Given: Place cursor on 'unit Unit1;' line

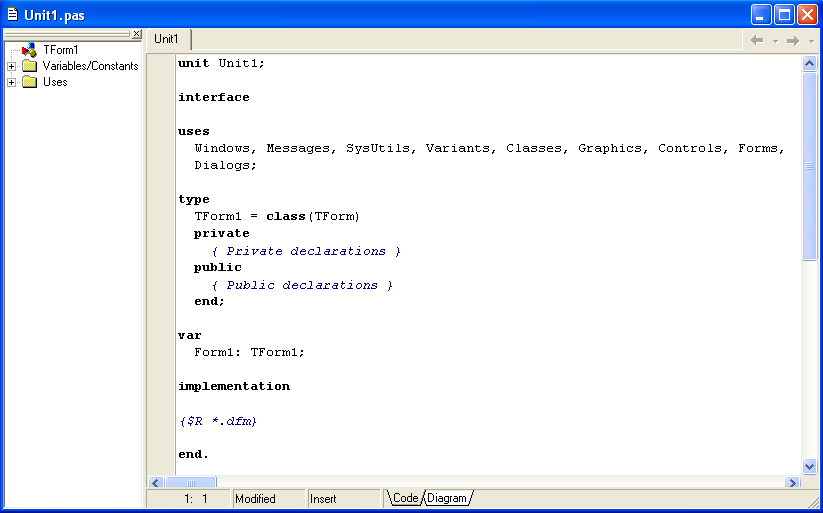Looking at the screenshot, I should 221,64.
